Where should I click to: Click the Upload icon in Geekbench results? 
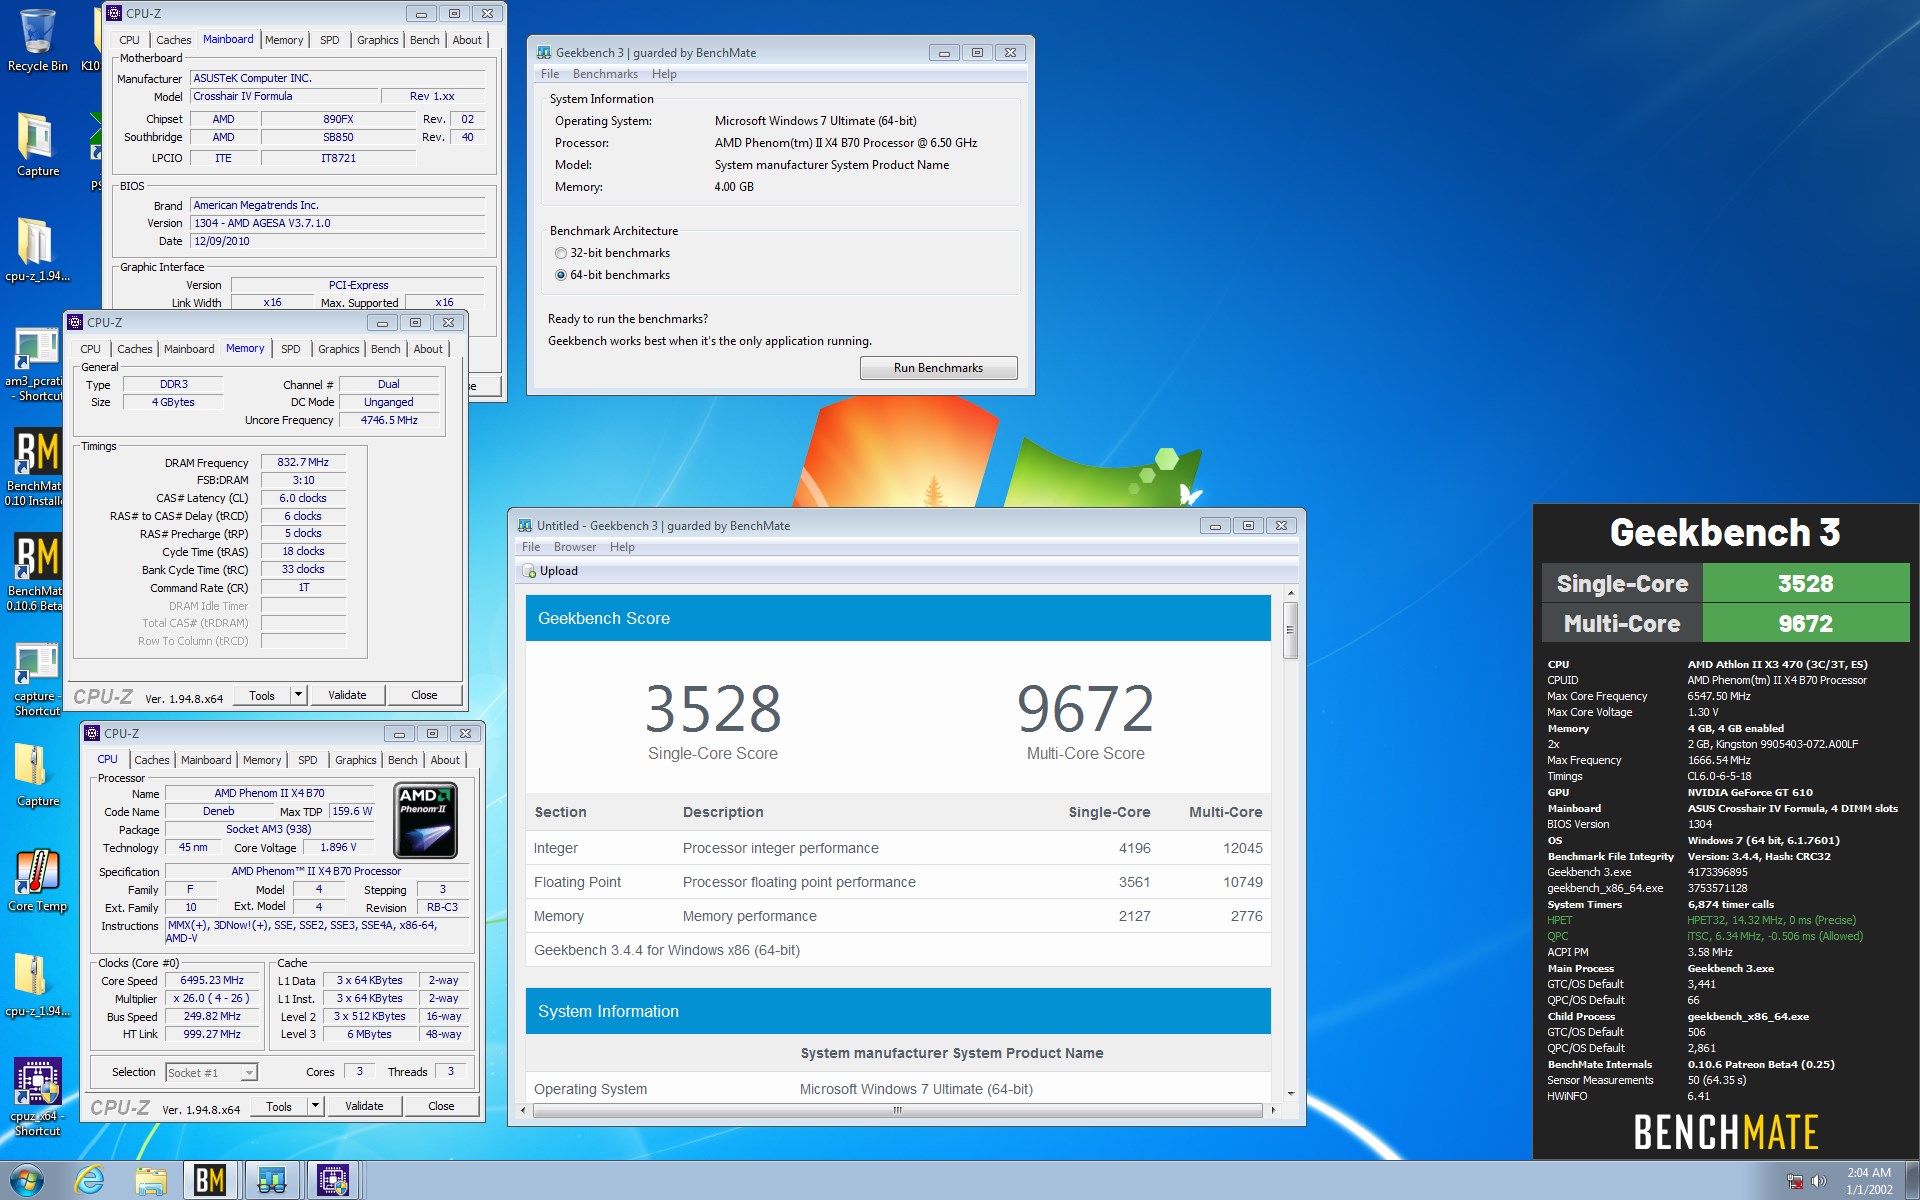pyautogui.click(x=528, y=571)
